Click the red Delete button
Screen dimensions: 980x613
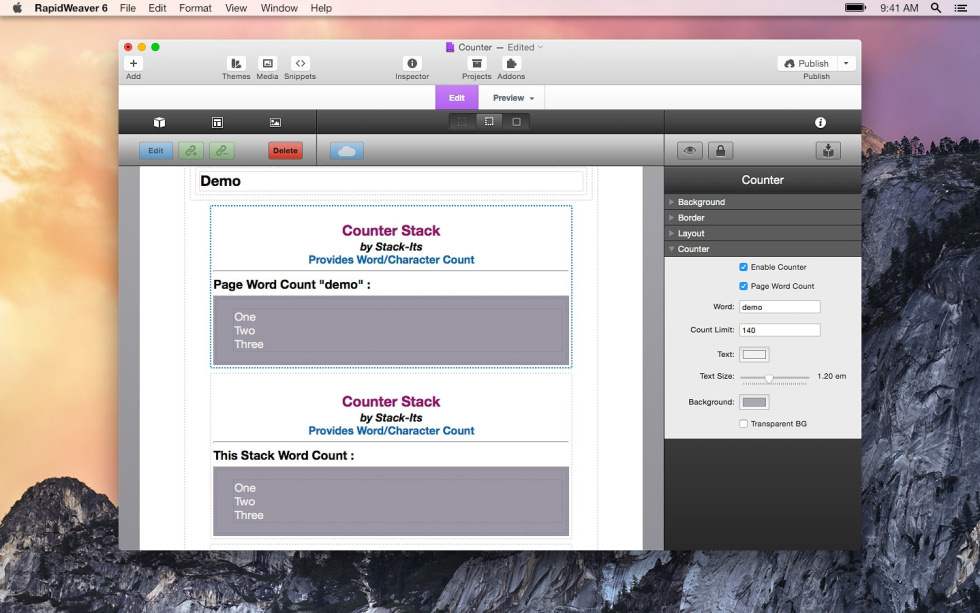click(x=286, y=151)
